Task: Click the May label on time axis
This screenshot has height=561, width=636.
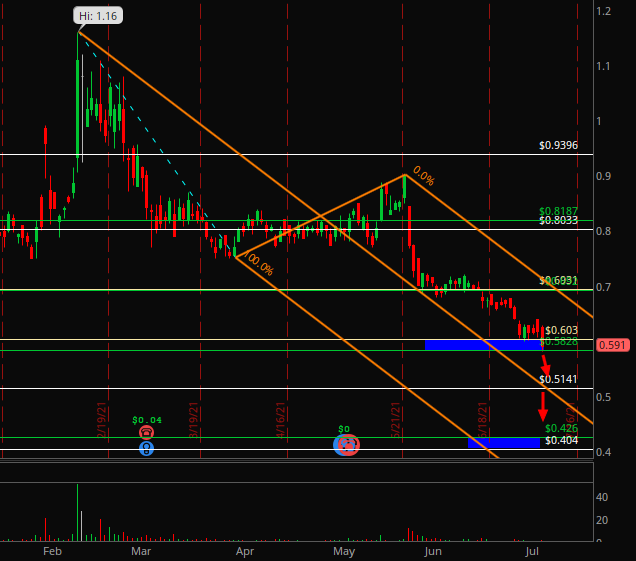Action: click(344, 551)
